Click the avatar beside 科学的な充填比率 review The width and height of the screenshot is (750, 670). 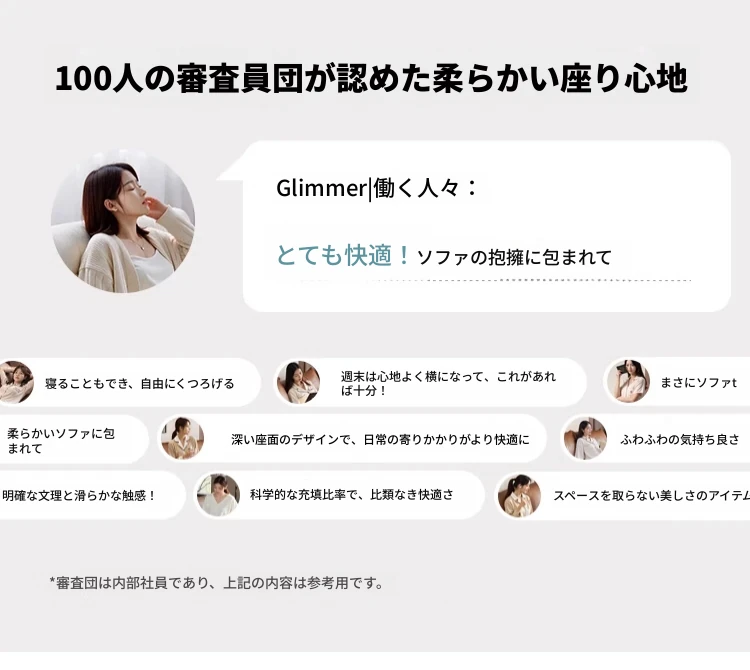pos(219,495)
